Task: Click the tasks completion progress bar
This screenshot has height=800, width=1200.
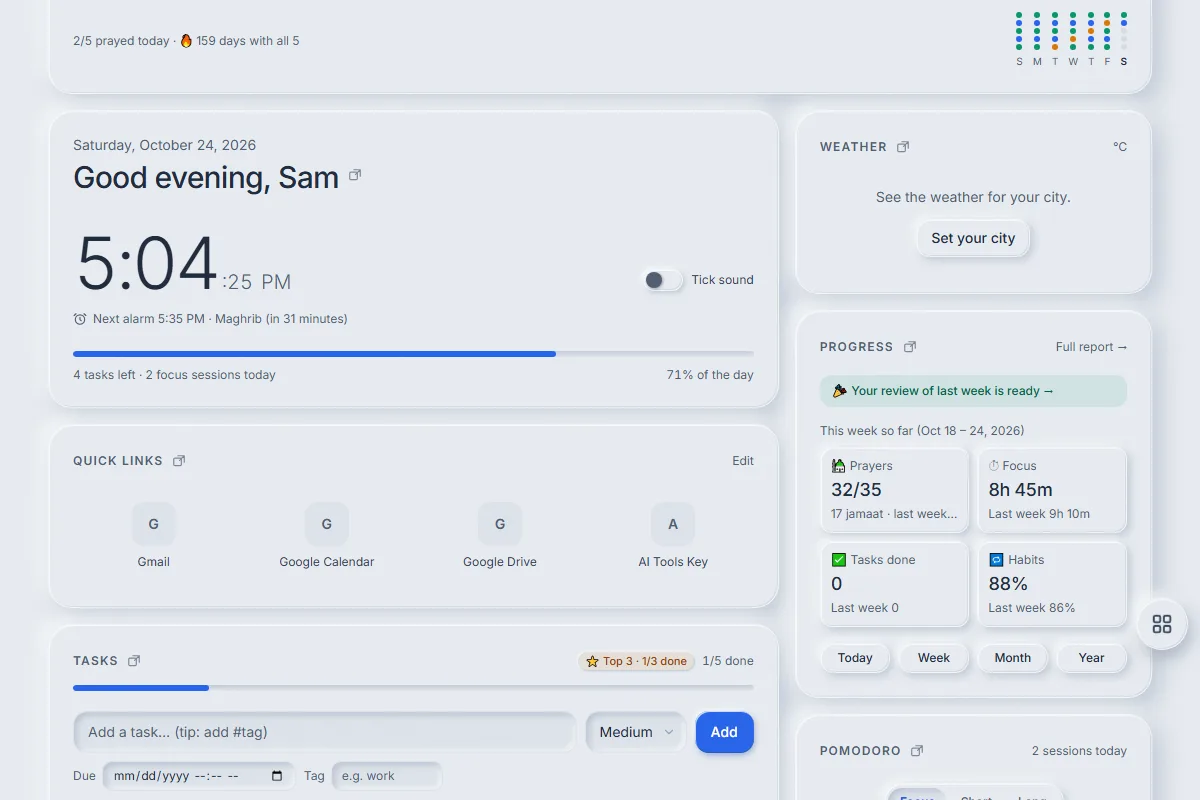Action: [x=413, y=688]
